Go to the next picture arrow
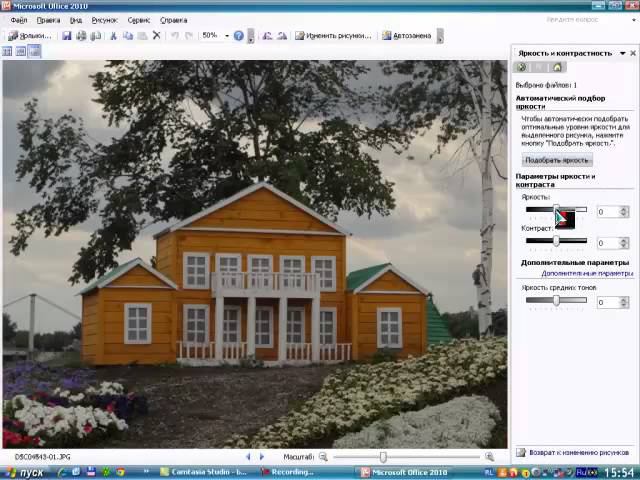Image resolution: width=640 pixels, height=480 pixels. pyautogui.click(x=262, y=457)
